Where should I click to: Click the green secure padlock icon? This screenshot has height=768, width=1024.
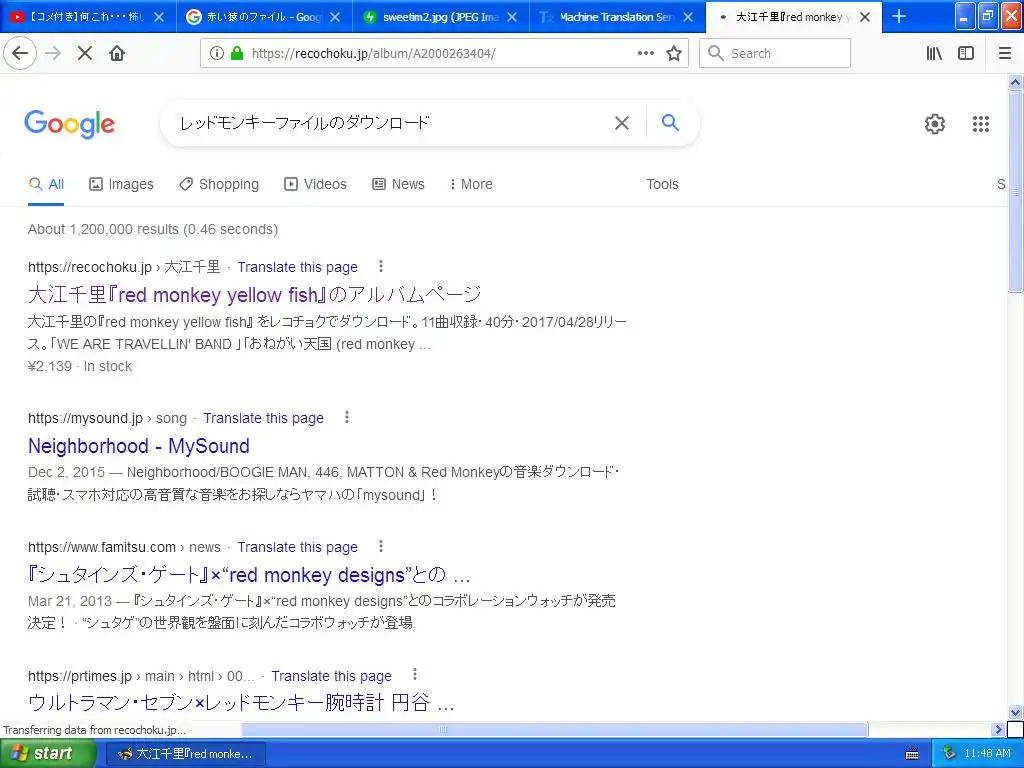tap(237, 53)
